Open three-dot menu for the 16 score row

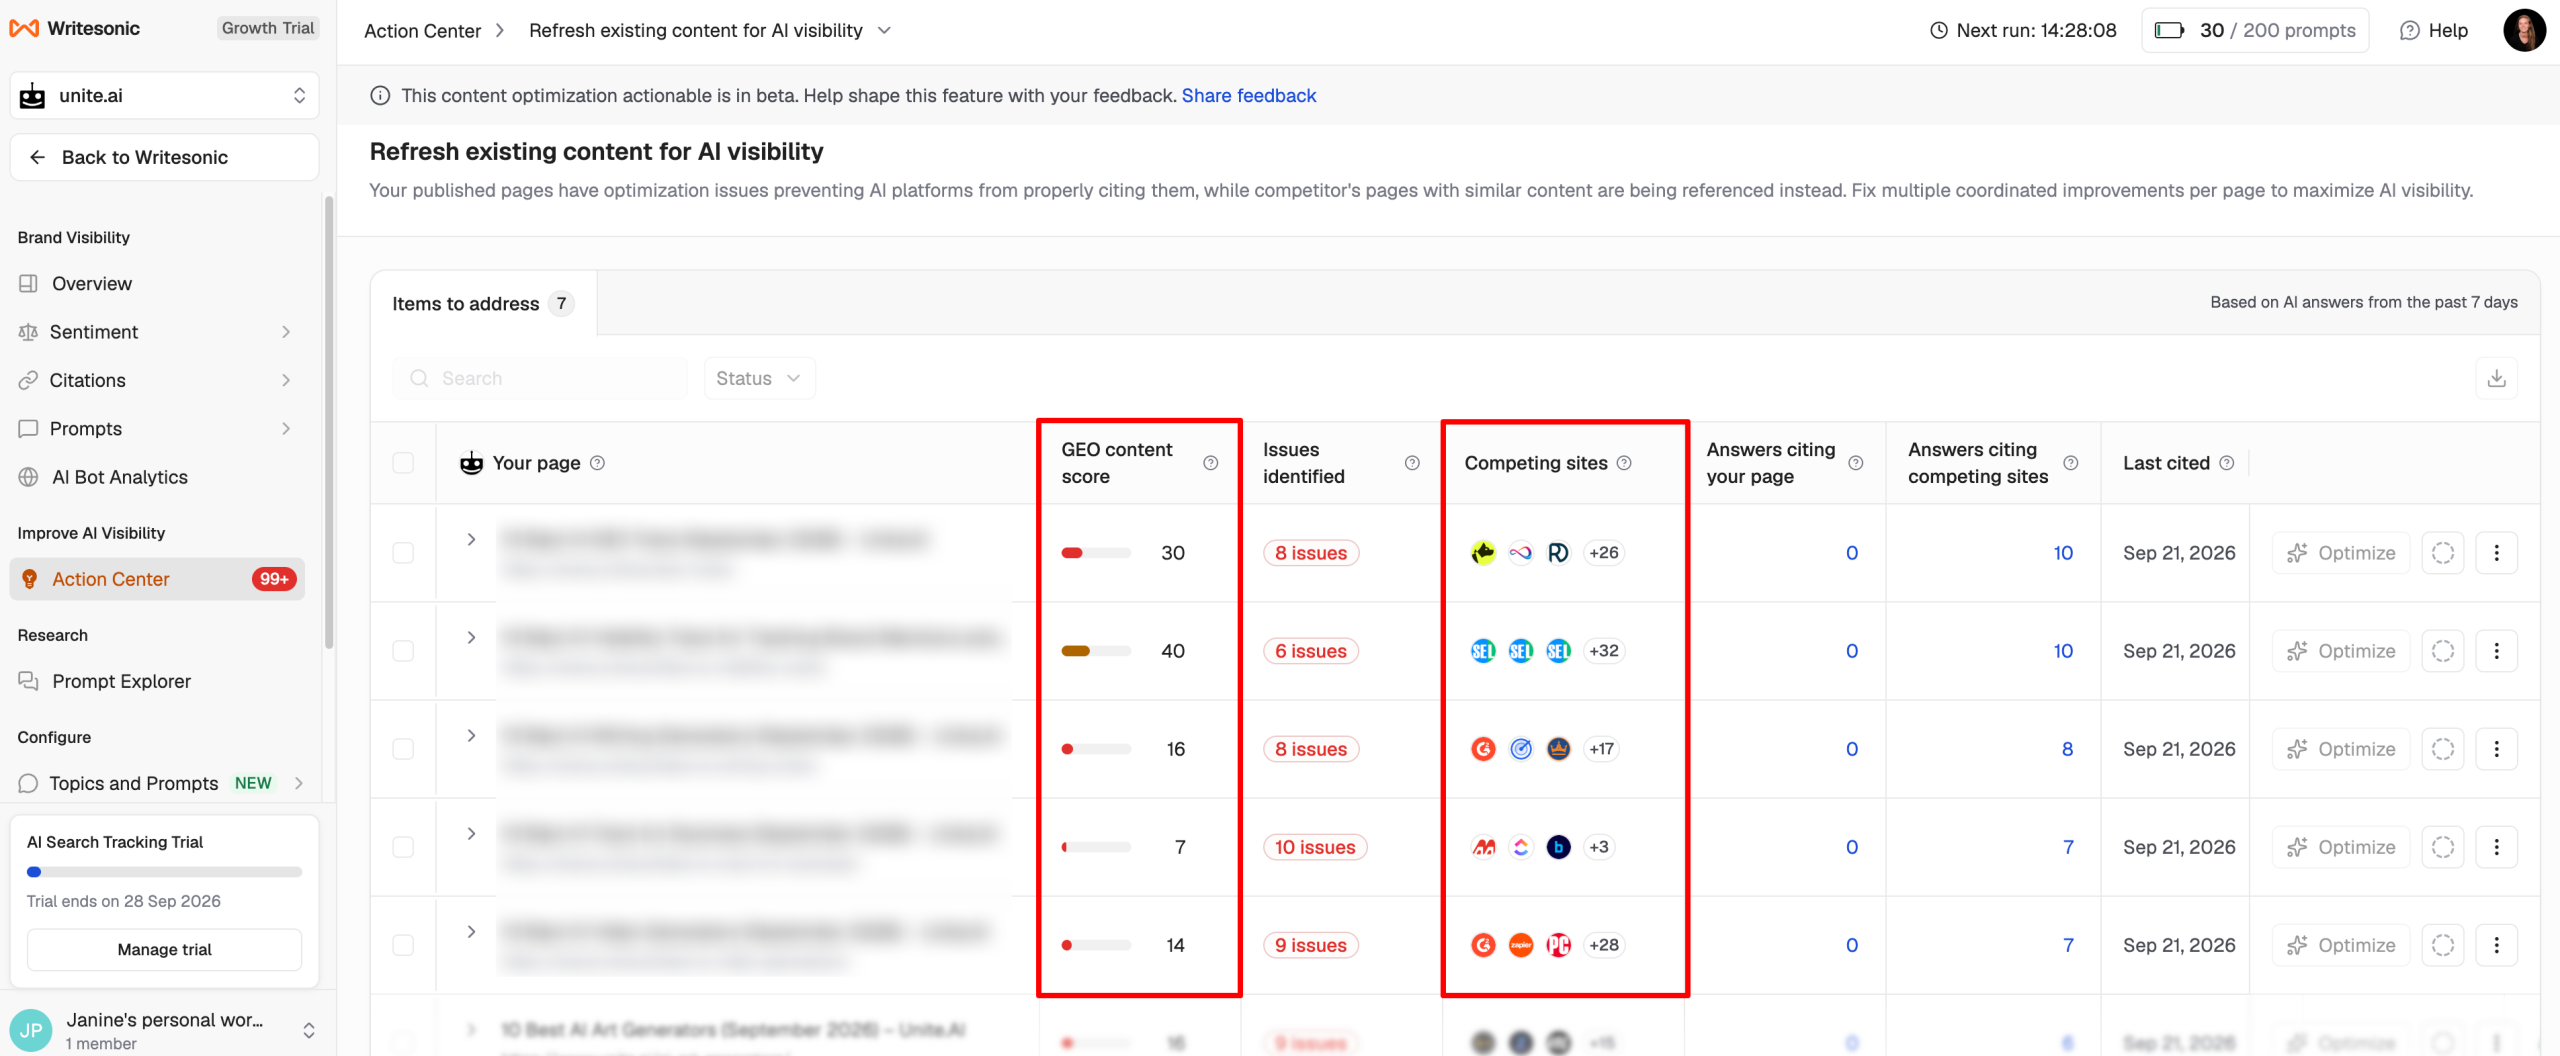tap(2496, 749)
